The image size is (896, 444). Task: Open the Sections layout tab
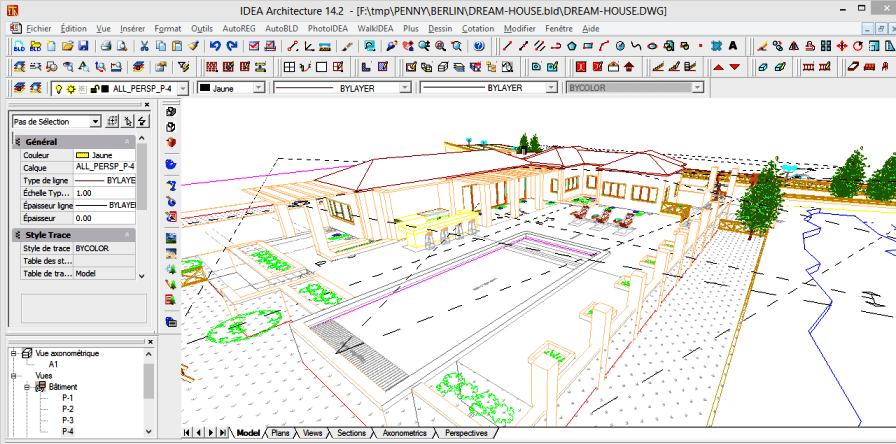click(x=351, y=433)
